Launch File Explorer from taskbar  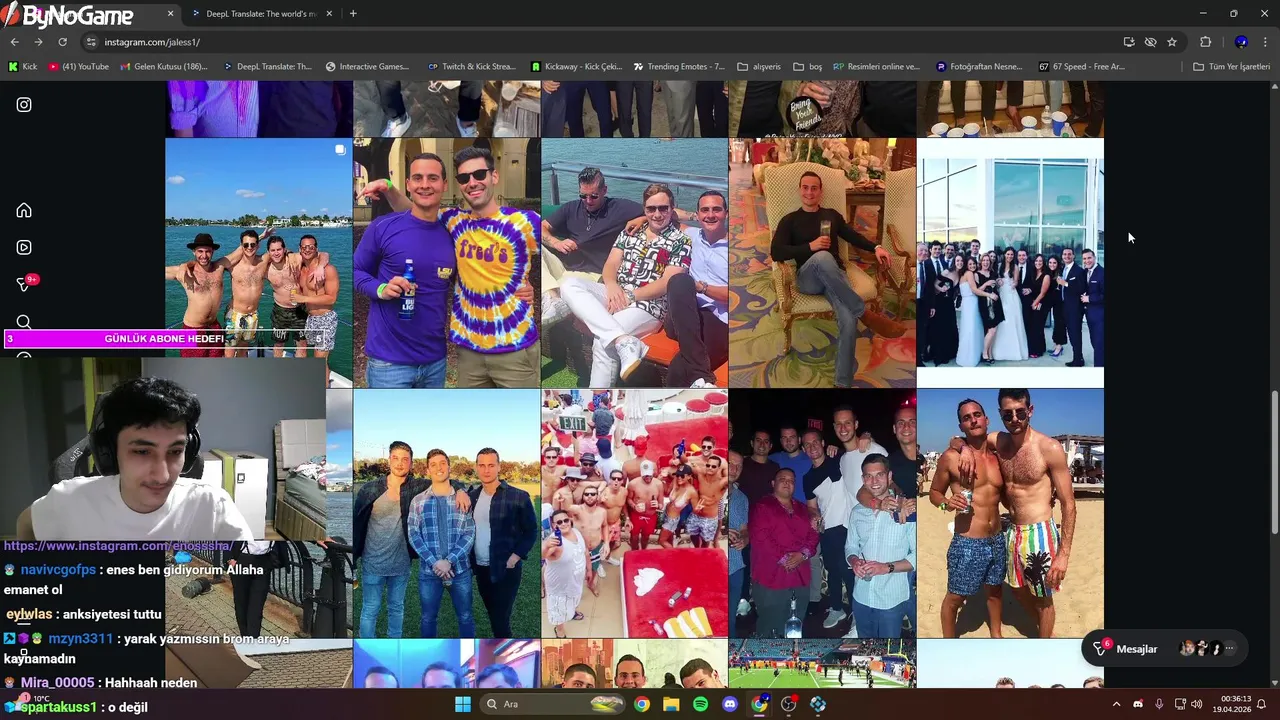pos(671,704)
